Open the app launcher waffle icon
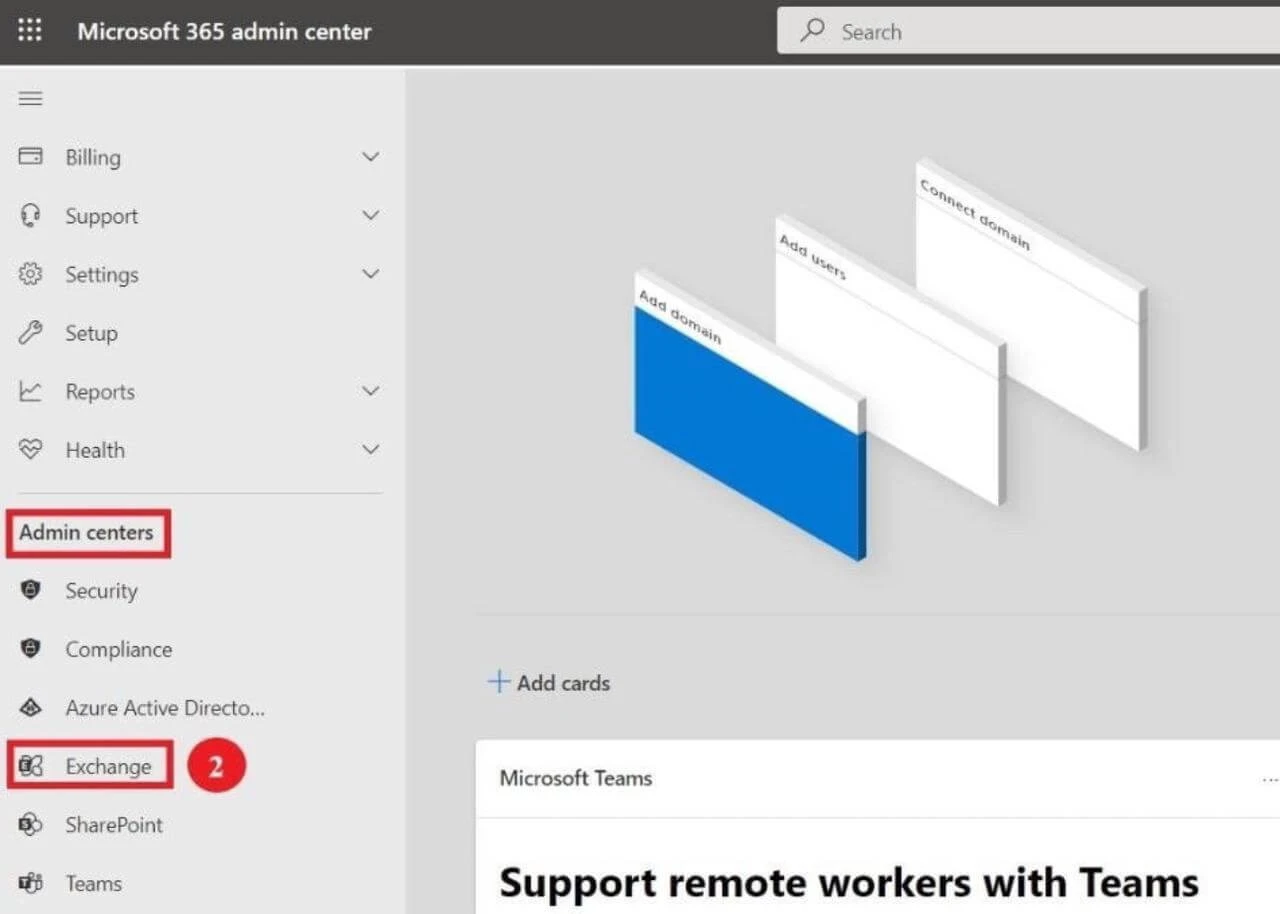Screen dimensions: 1280x914 pos(29,30)
